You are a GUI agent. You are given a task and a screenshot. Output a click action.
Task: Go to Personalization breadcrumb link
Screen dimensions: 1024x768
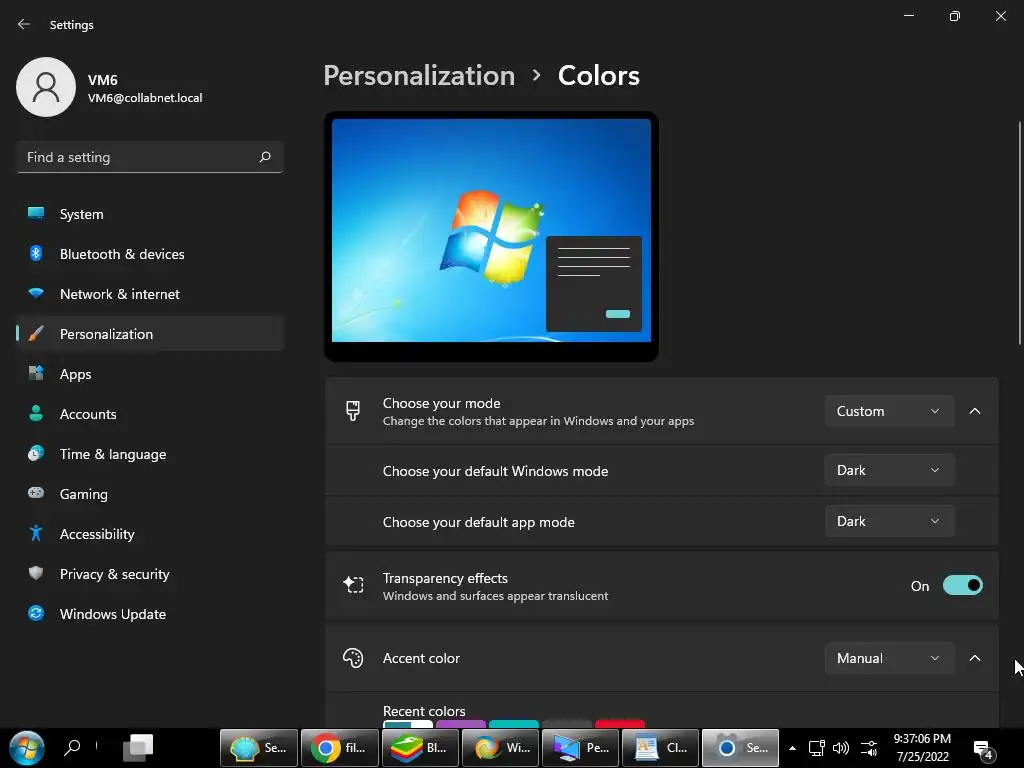(x=419, y=76)
